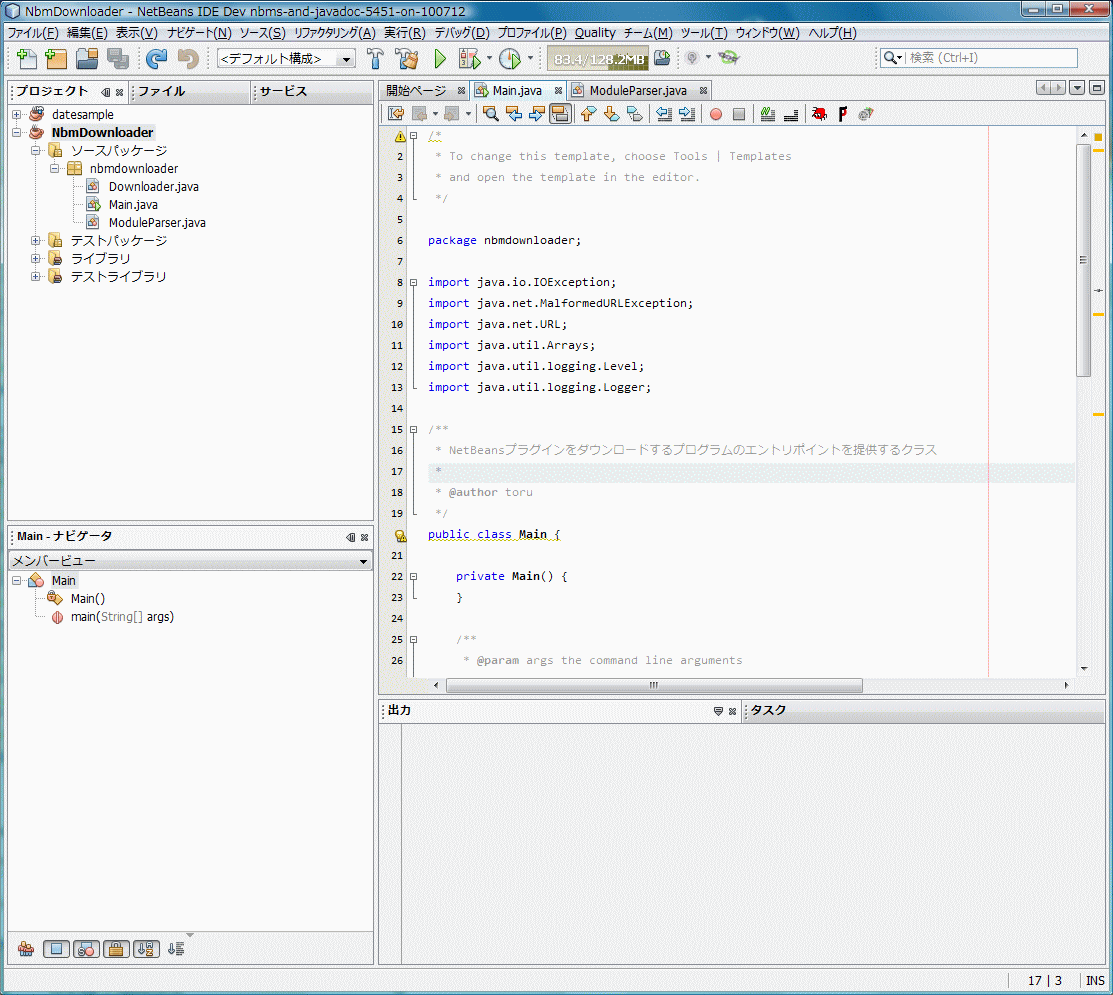Jump to the previous bookmark
The height and width of the screenshot is (995, 1113).
point(588,114)
